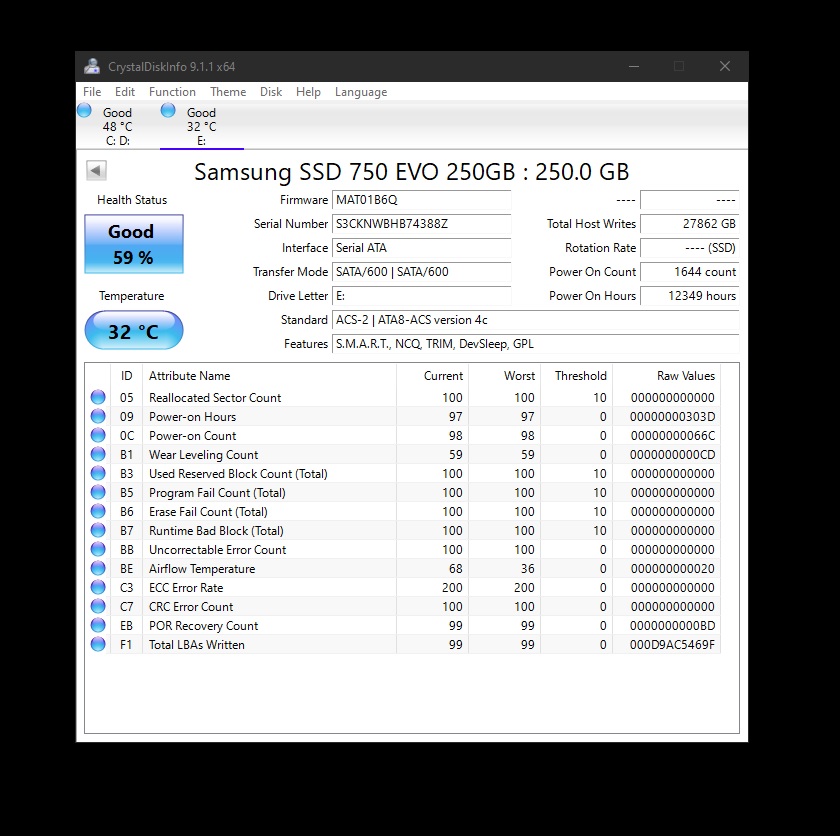Click the Standard field ACS-2 | ATA8-ACS

[x=536, y=320]
